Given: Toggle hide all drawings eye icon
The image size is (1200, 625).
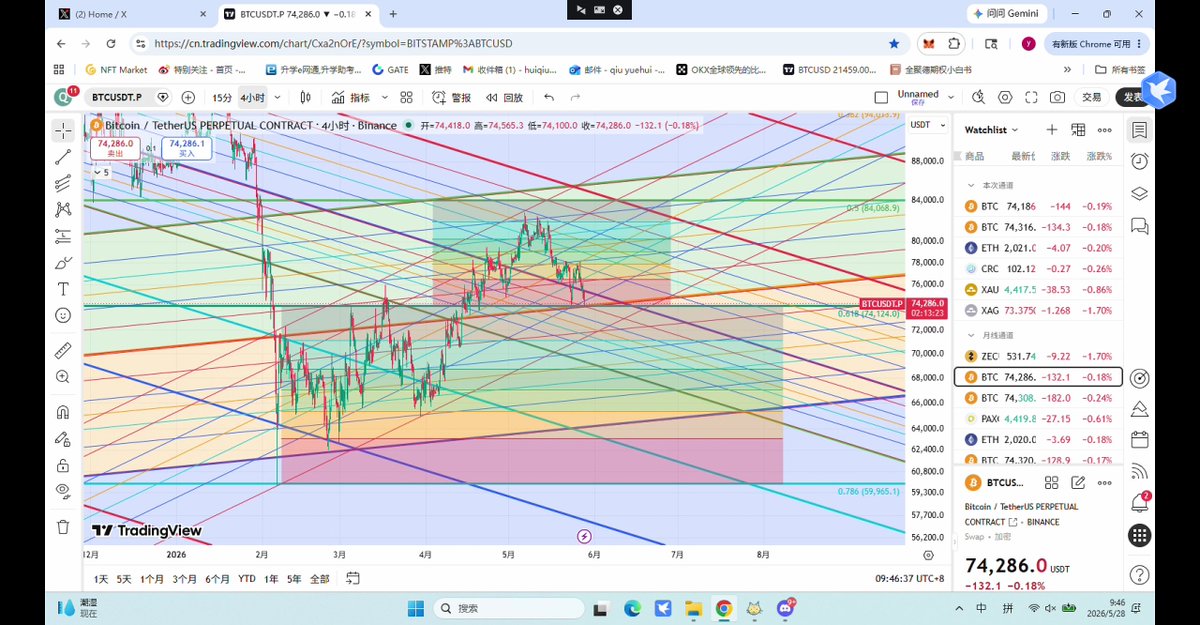Looking at the screenshot, I should [63, 491].
